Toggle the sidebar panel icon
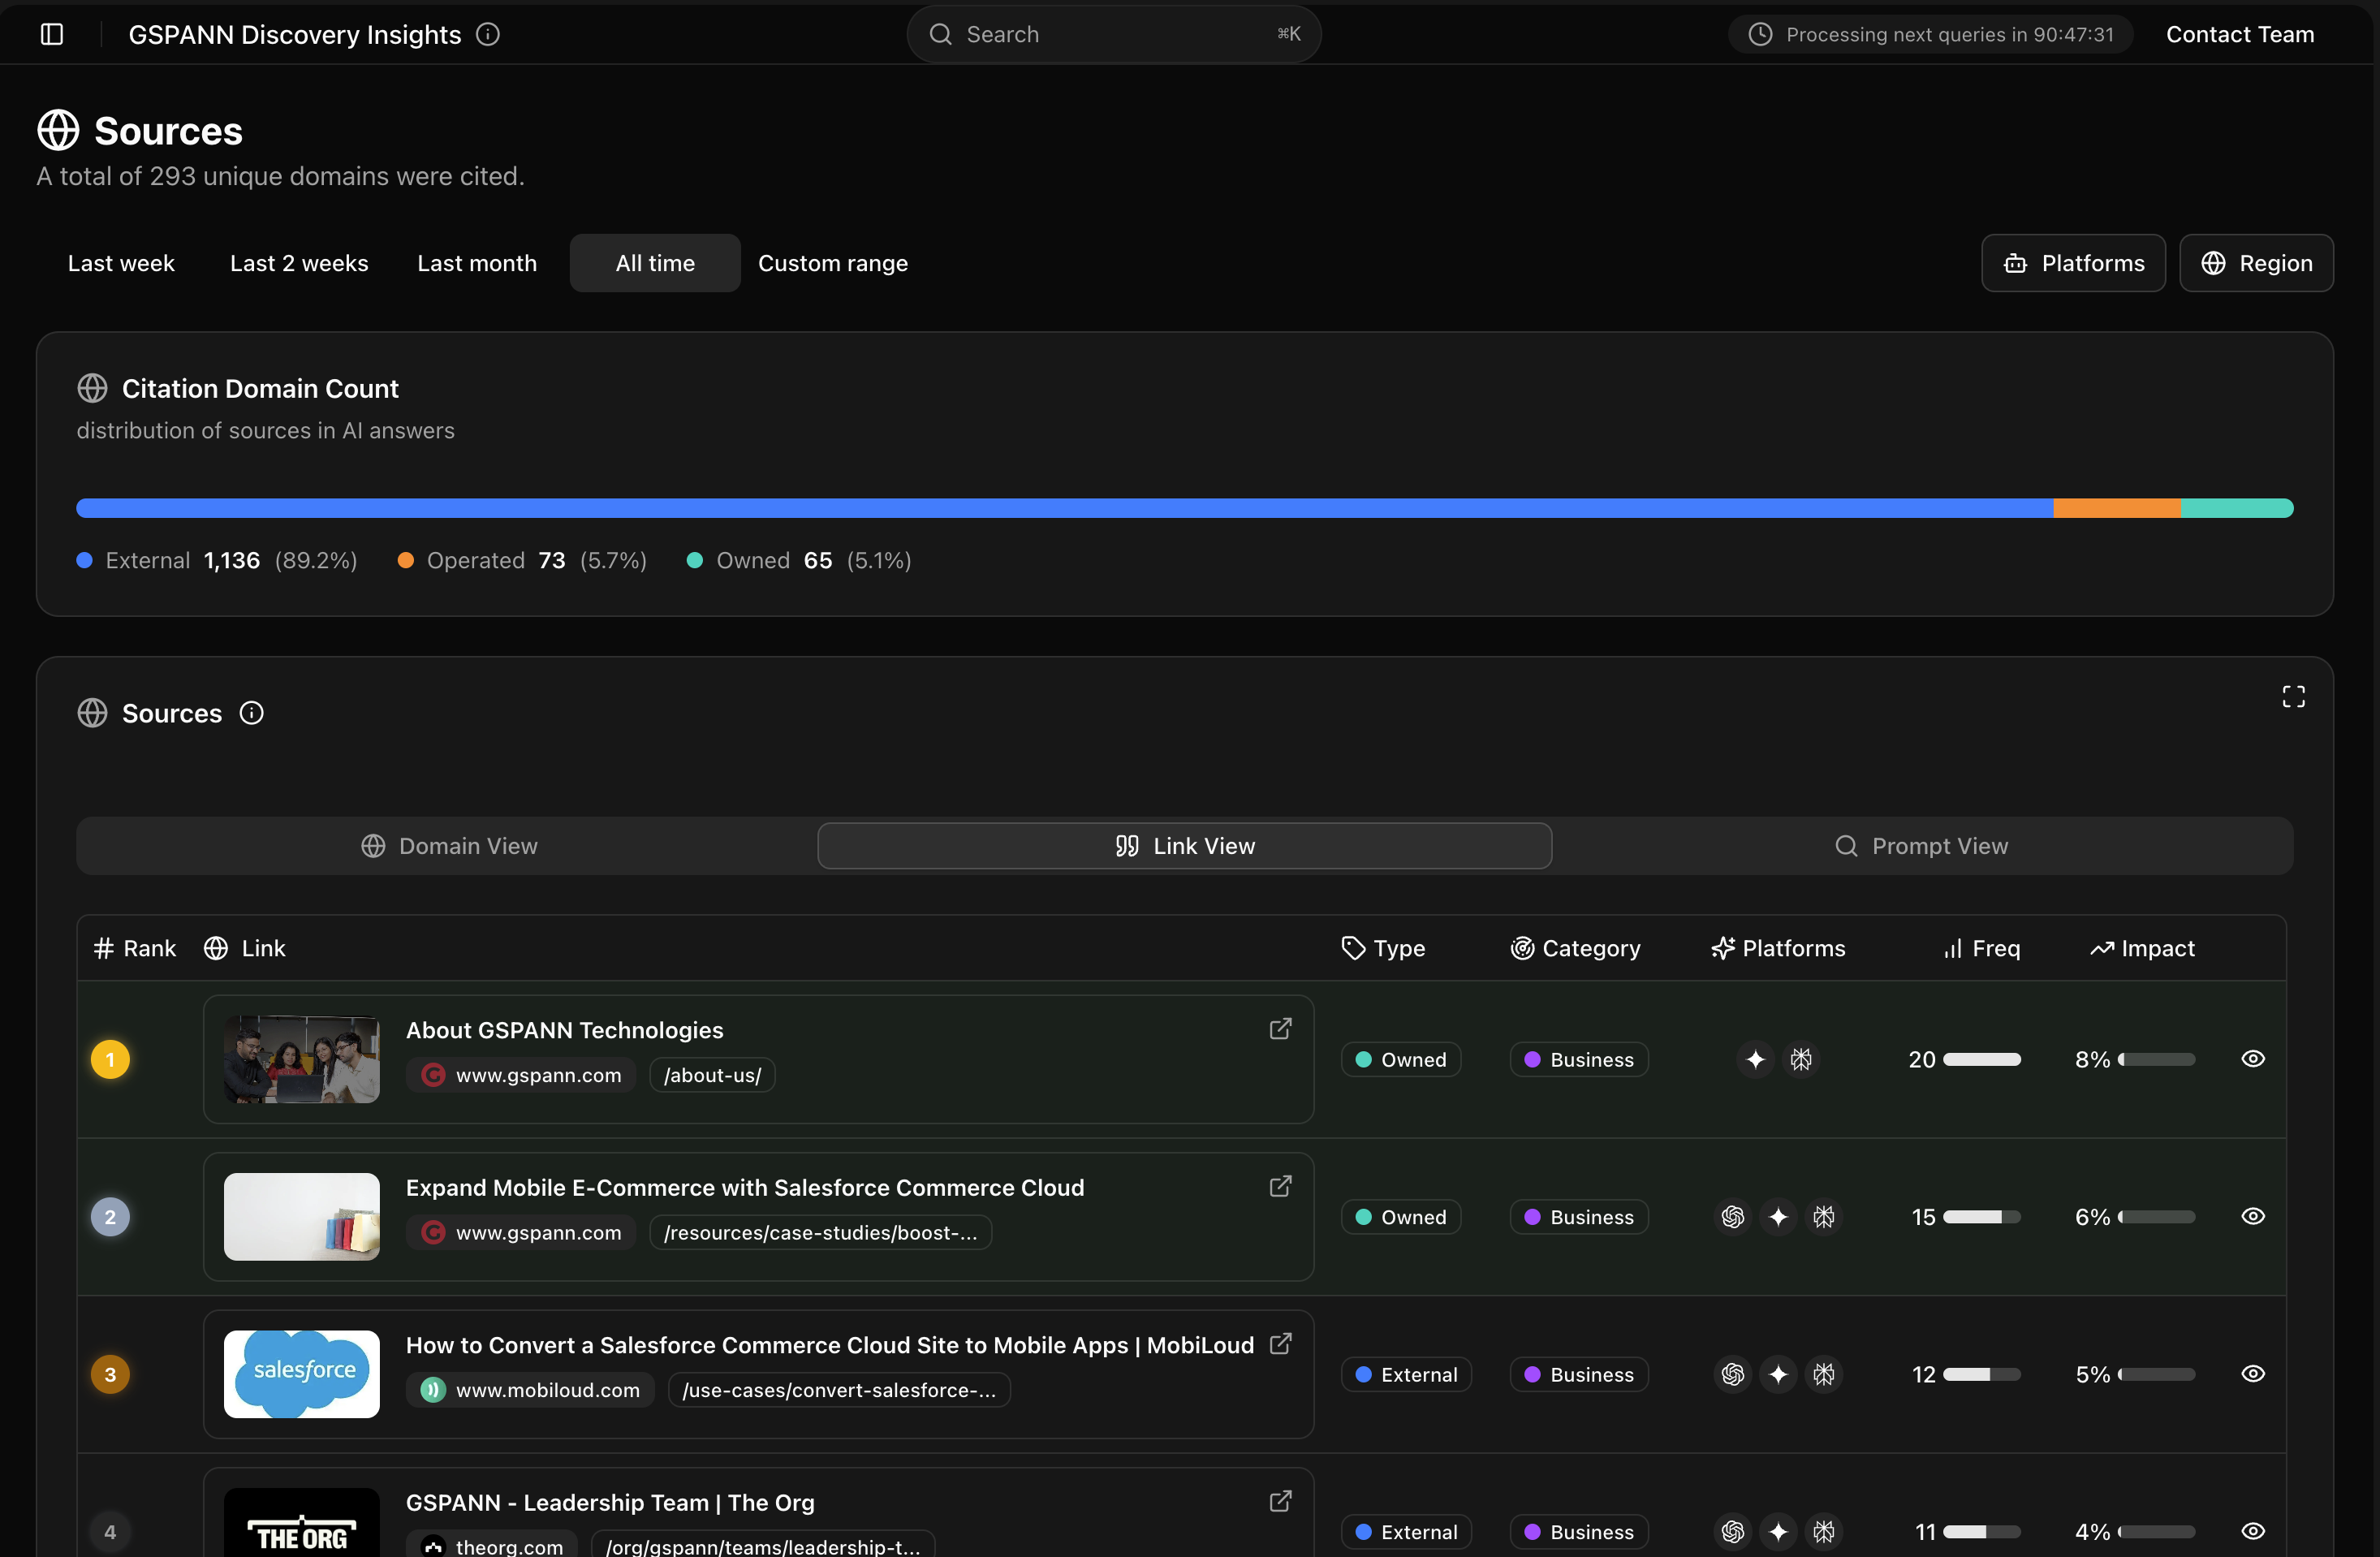The image size is (2380, 1557). (x=52, y=34)
